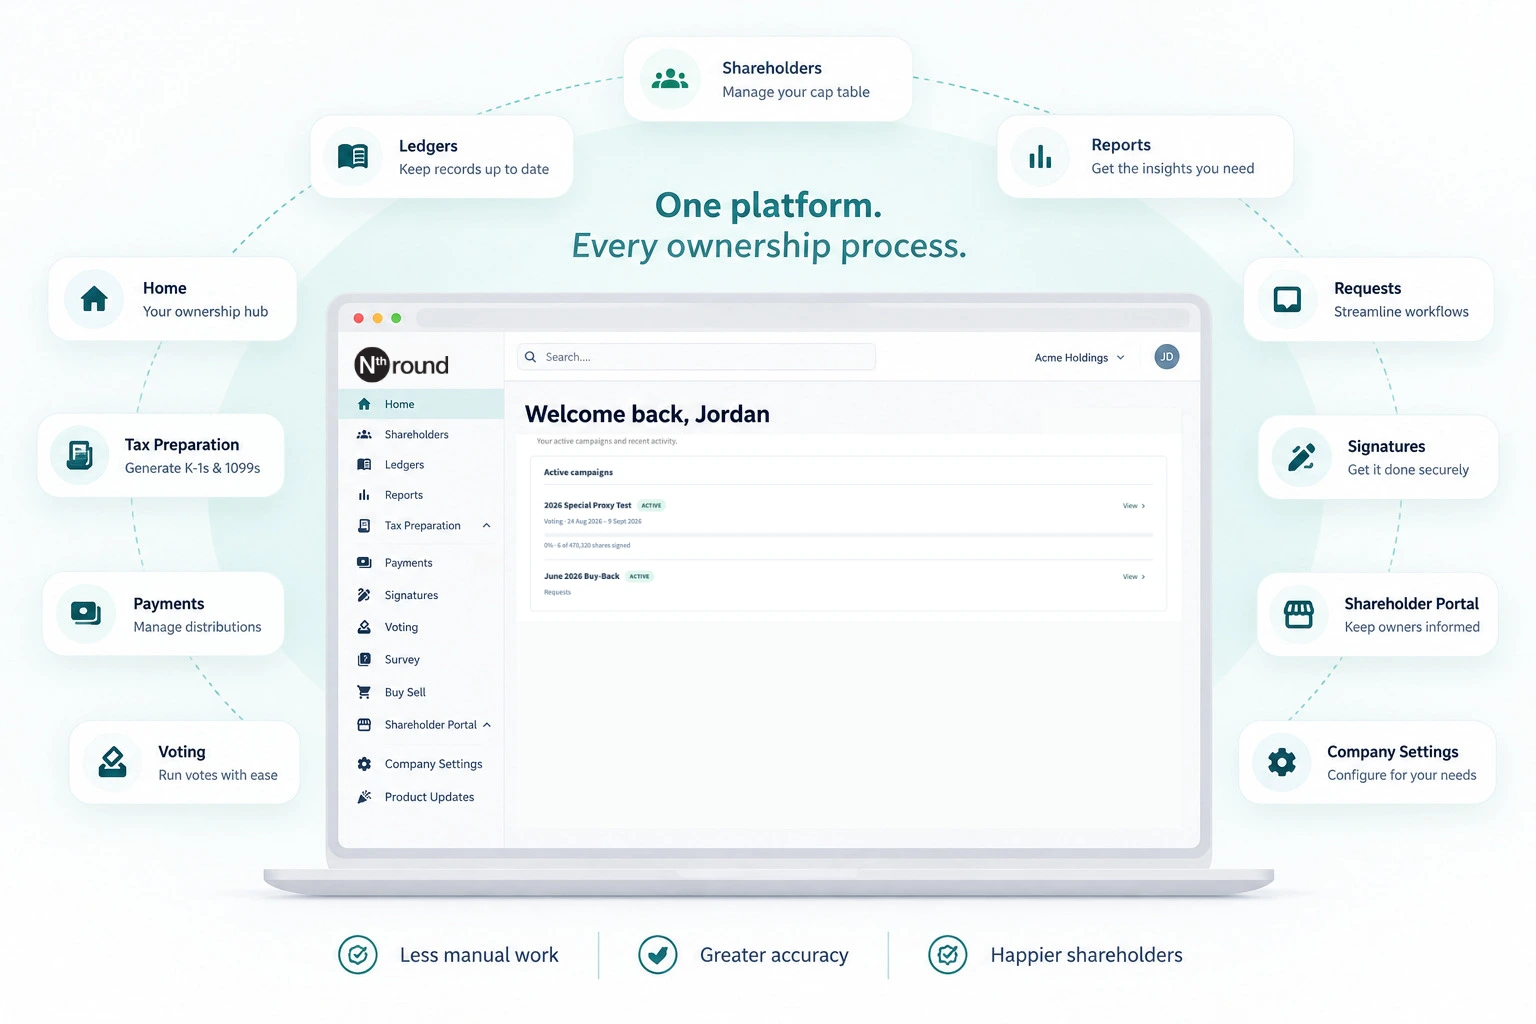Click the gear icon on the Company Settings card
Viewport: 1536px width, 1024px height.
[1282, 762]
